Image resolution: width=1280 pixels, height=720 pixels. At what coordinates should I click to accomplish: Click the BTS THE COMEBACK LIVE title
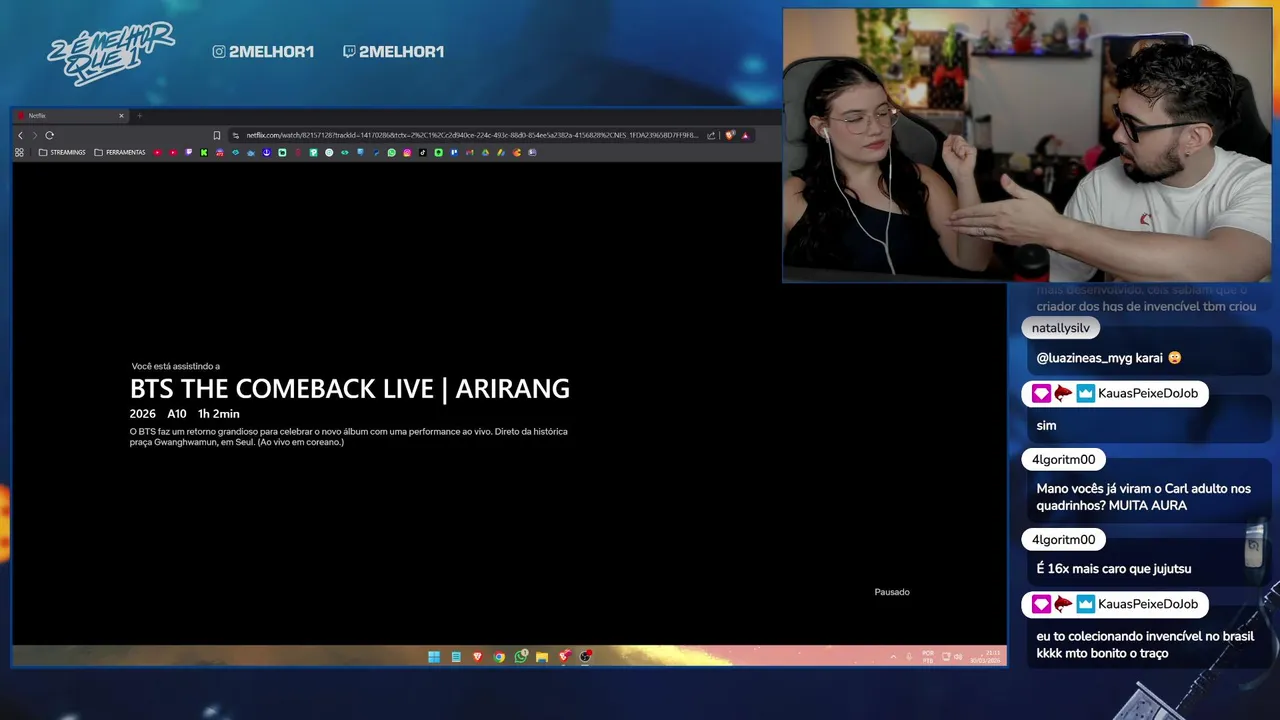point(350,388)
